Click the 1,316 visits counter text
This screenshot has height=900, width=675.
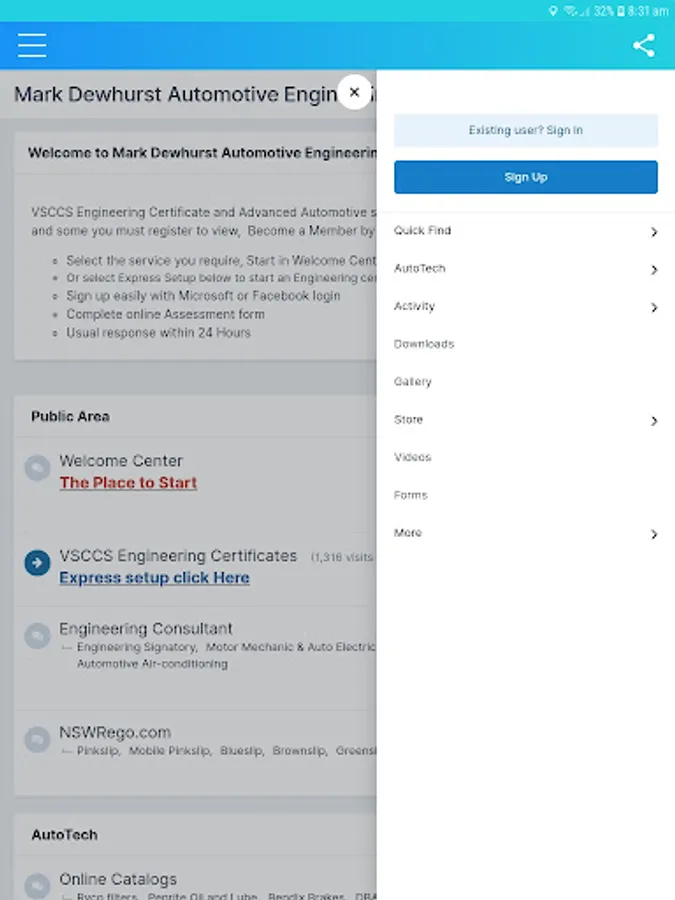342,557
